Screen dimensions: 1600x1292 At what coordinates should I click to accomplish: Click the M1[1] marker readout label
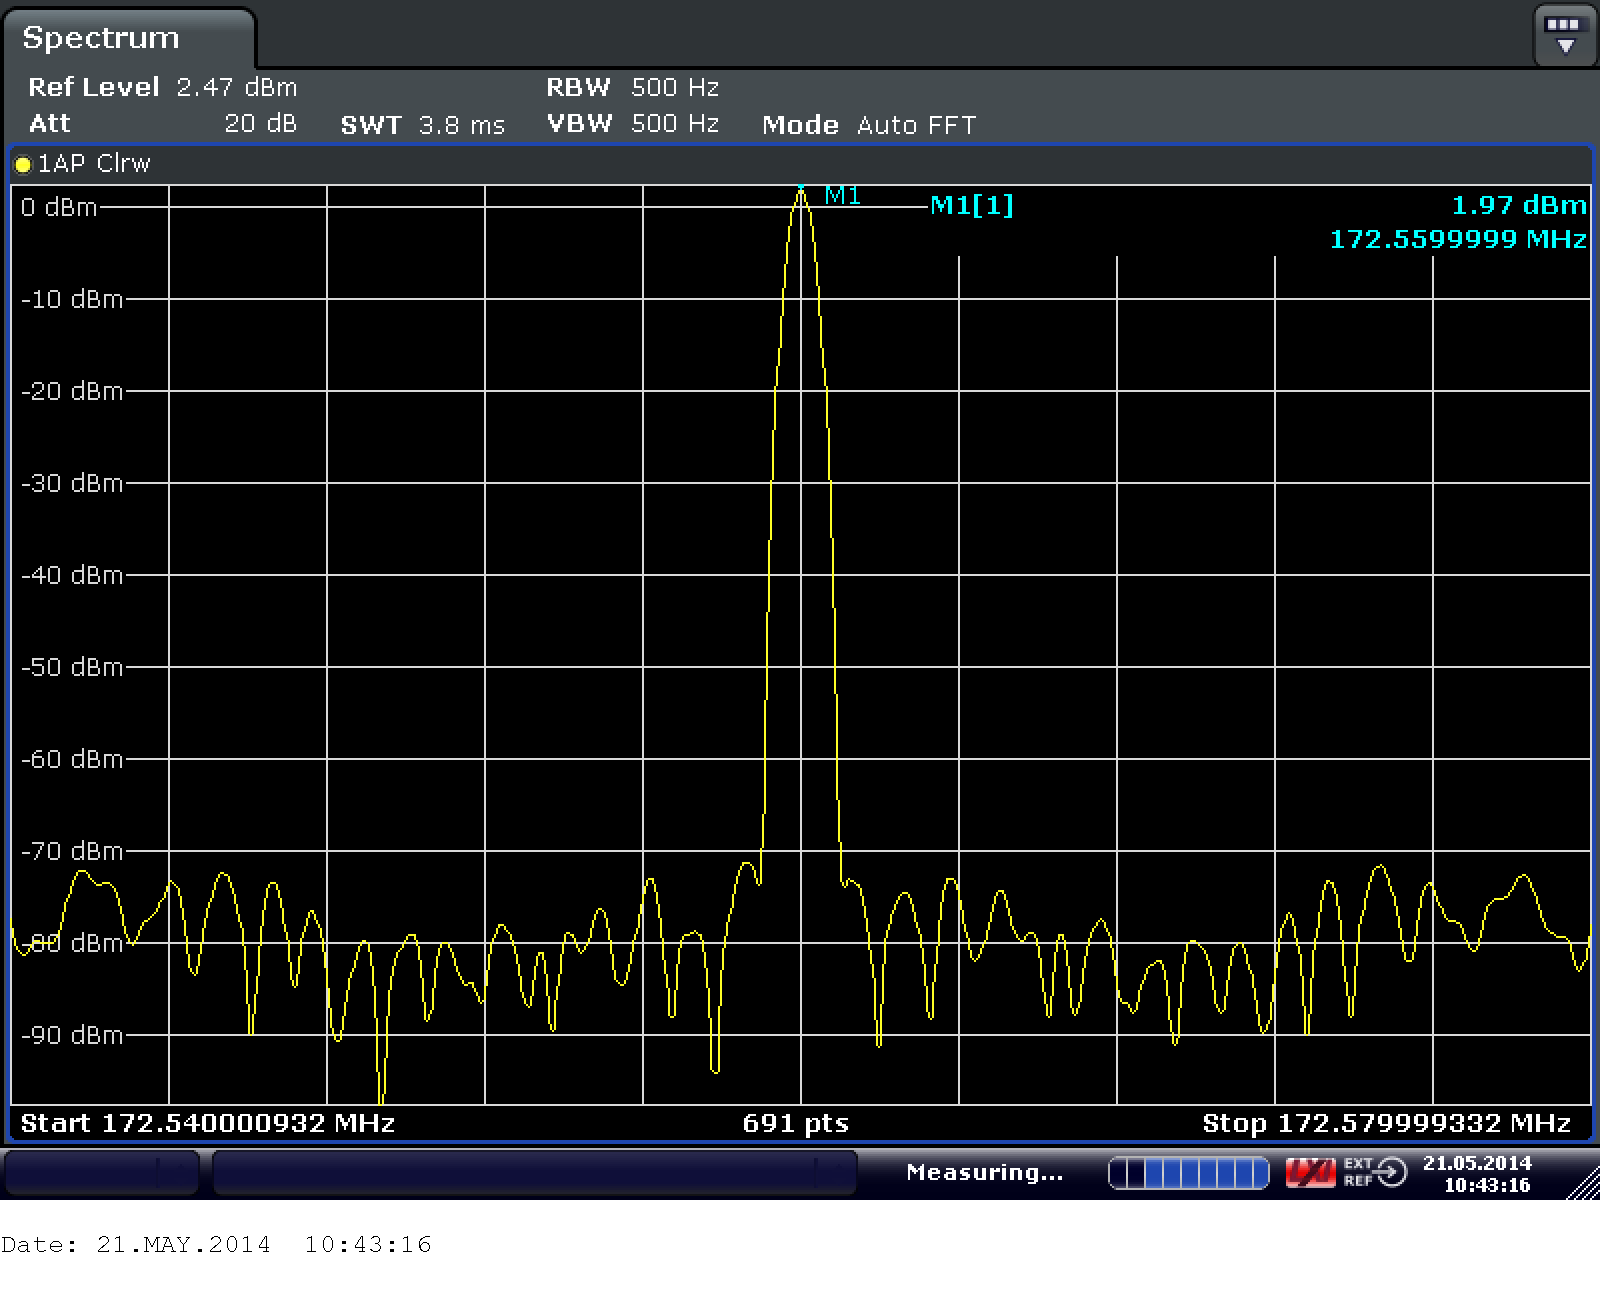[971, 205]
